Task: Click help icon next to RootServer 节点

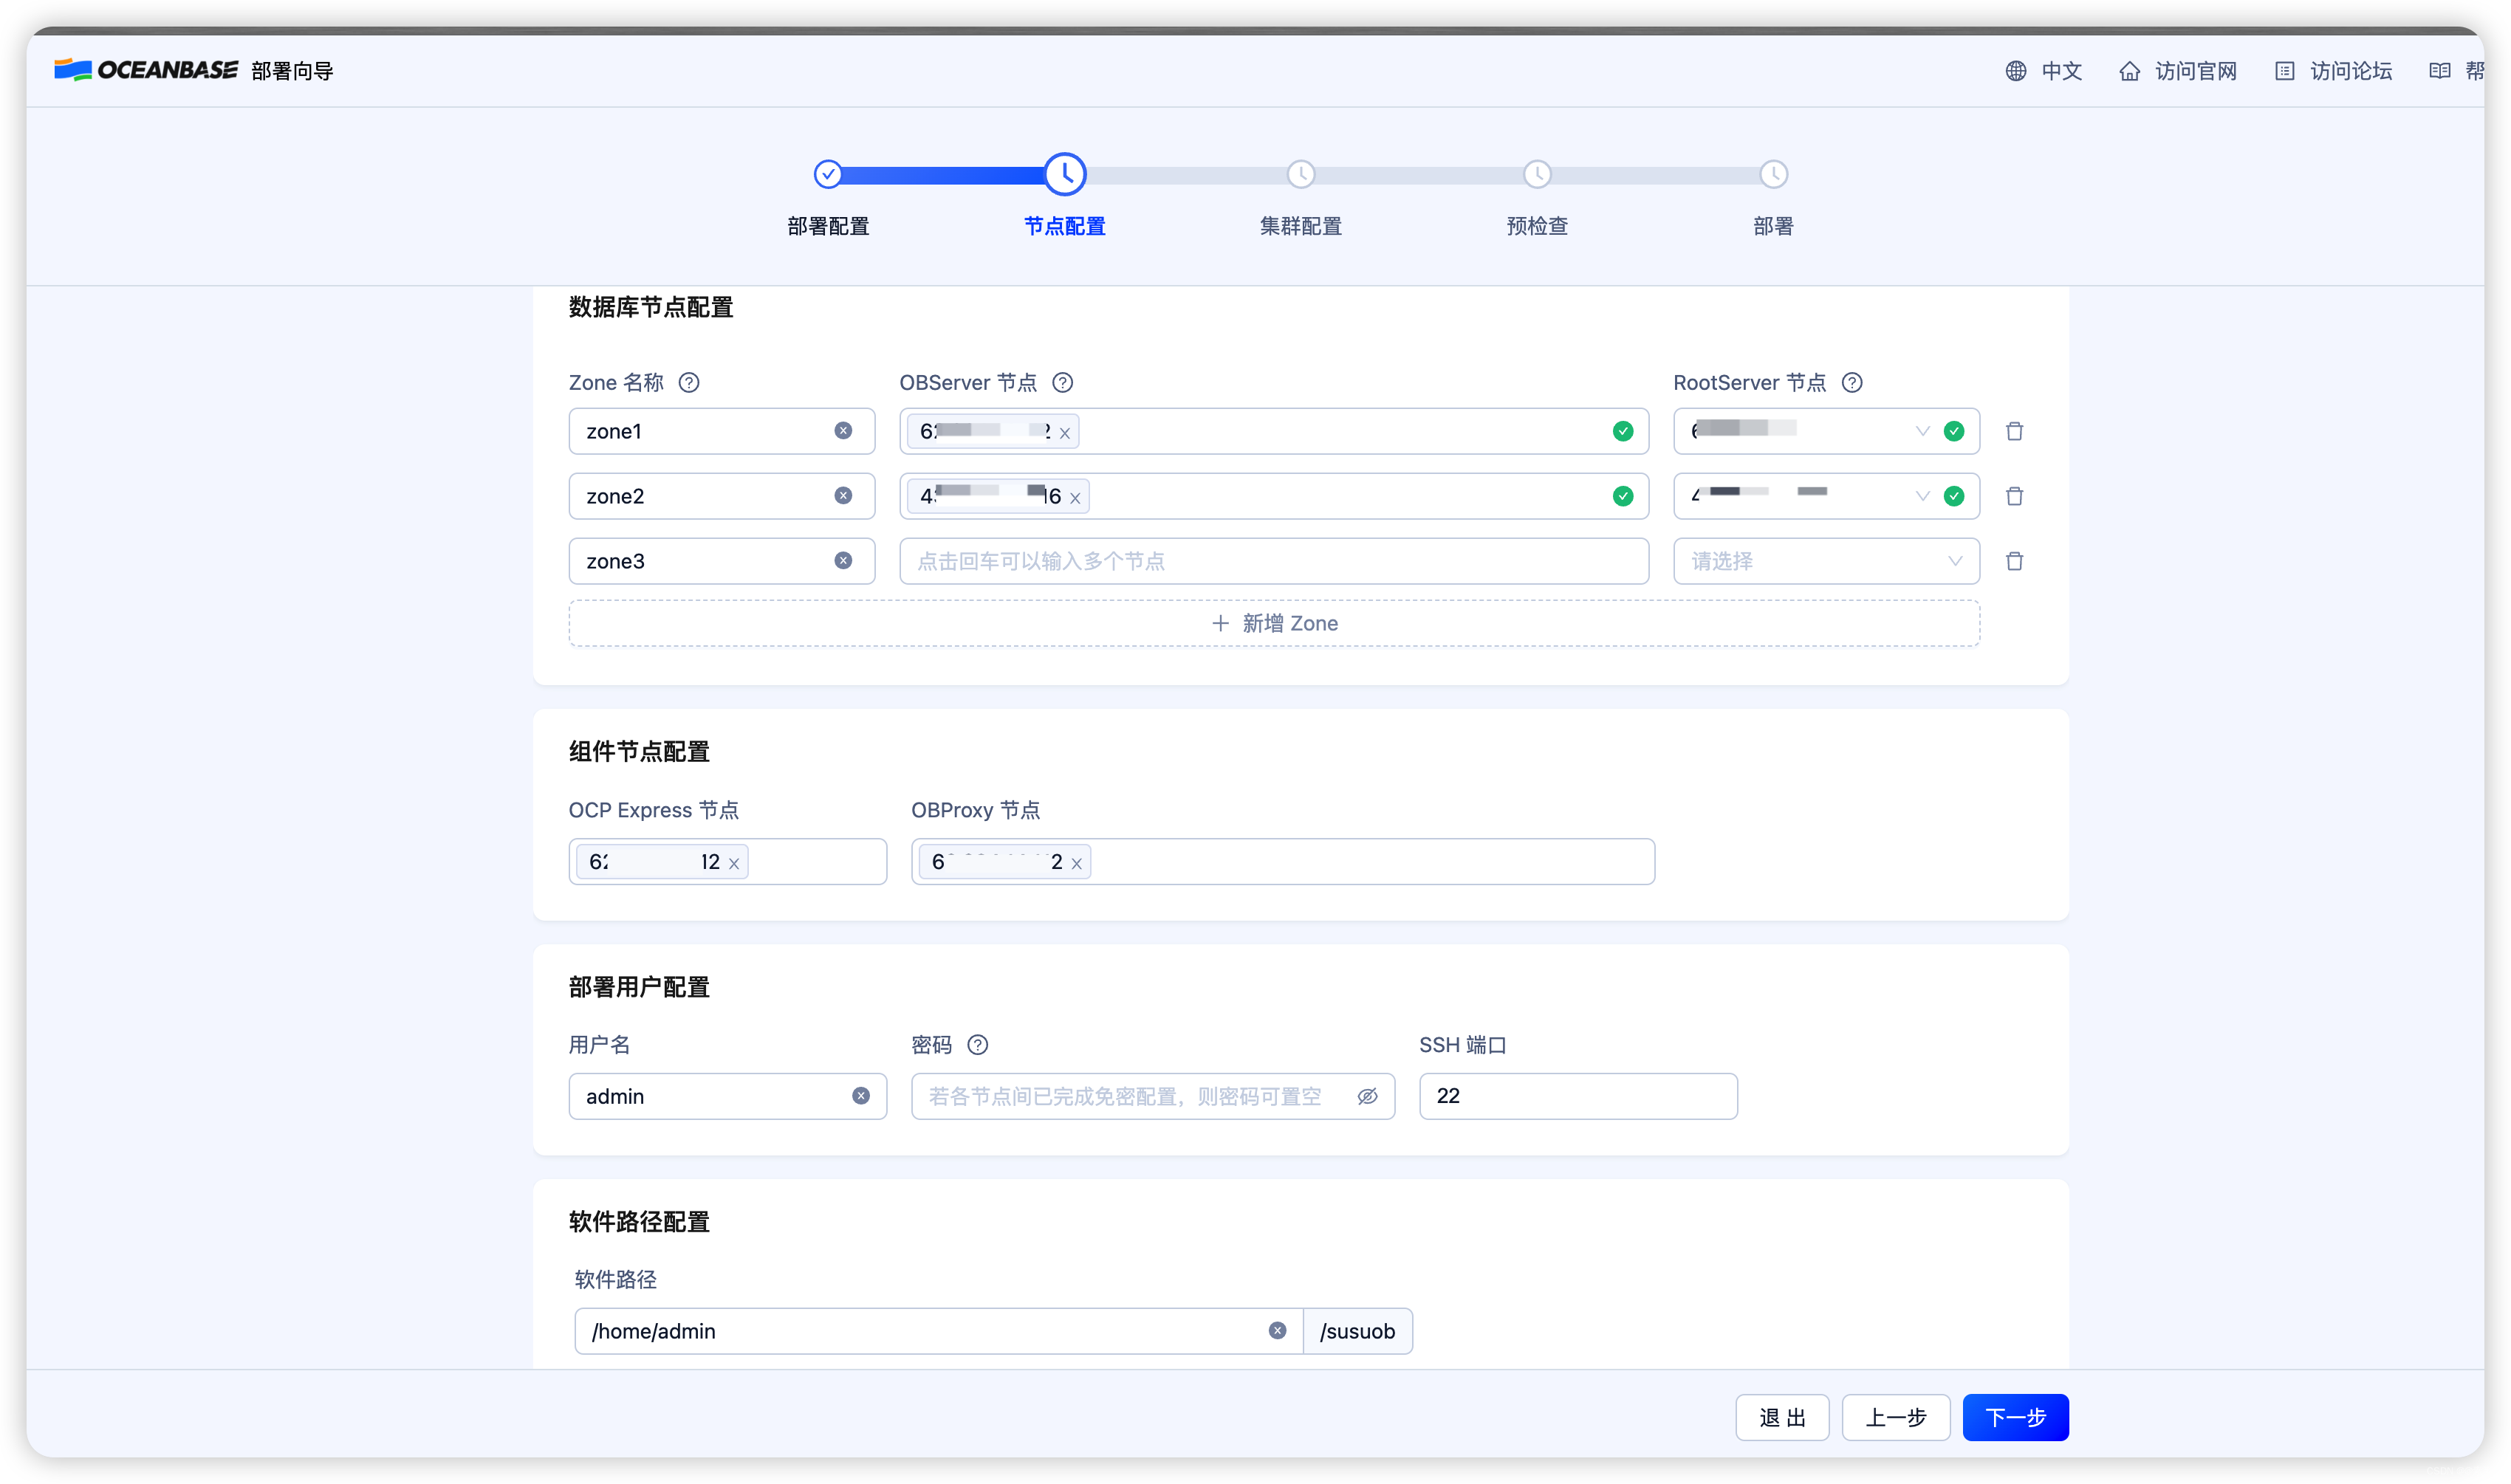Action: coord(1852,383)
